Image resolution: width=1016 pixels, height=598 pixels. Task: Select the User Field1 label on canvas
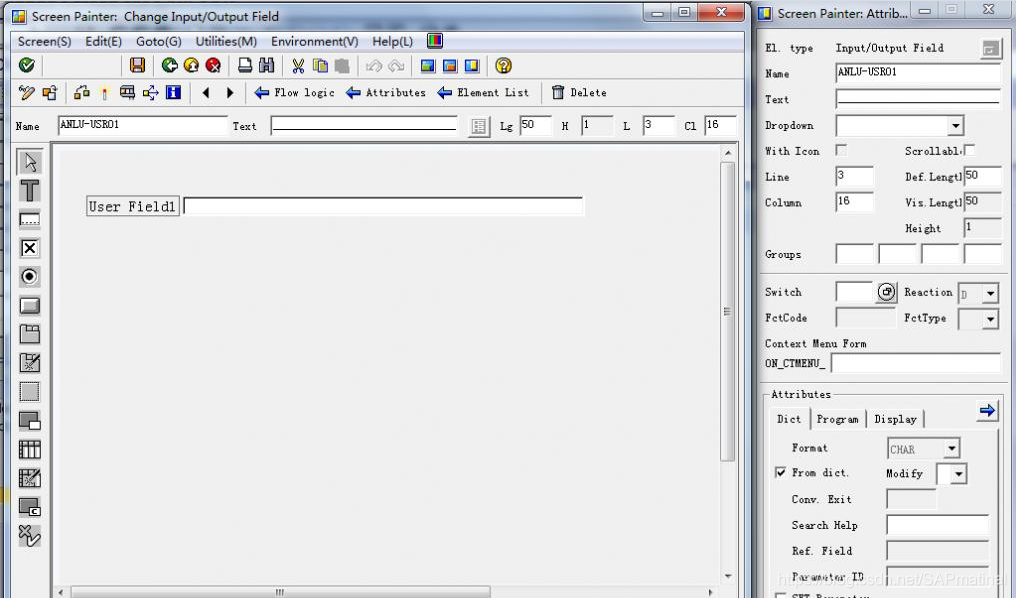132,206
